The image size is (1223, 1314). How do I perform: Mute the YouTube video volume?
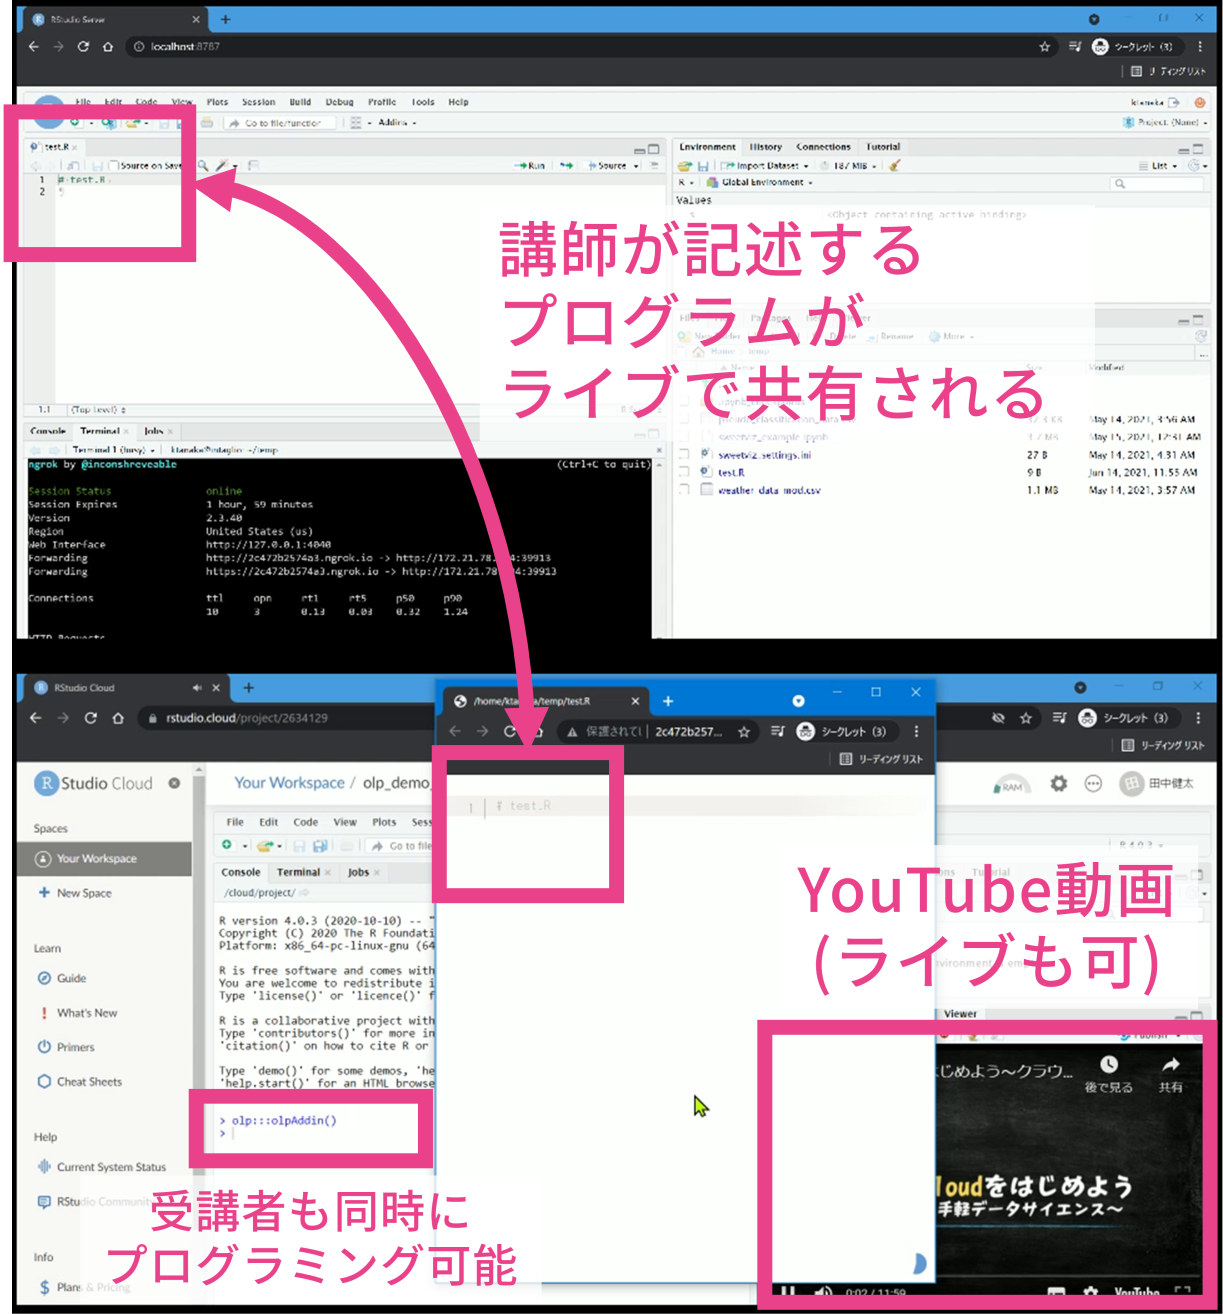click(823, 1293)
